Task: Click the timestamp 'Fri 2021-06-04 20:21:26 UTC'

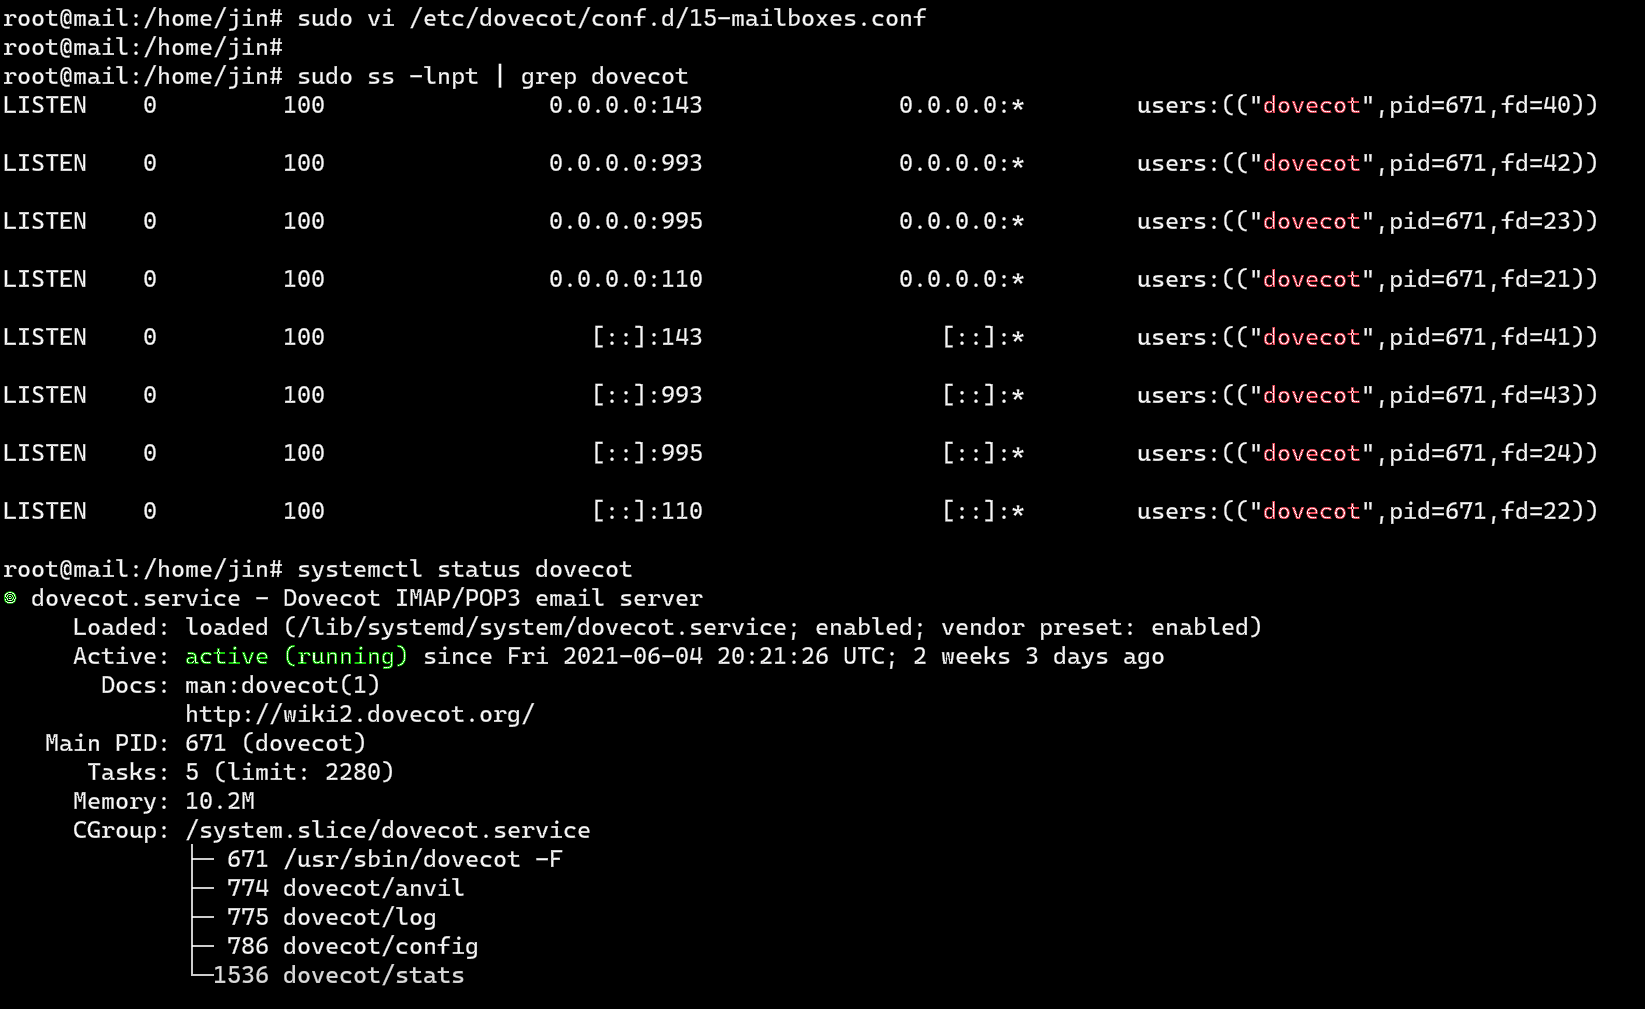Action: click(x=696, y=656)
